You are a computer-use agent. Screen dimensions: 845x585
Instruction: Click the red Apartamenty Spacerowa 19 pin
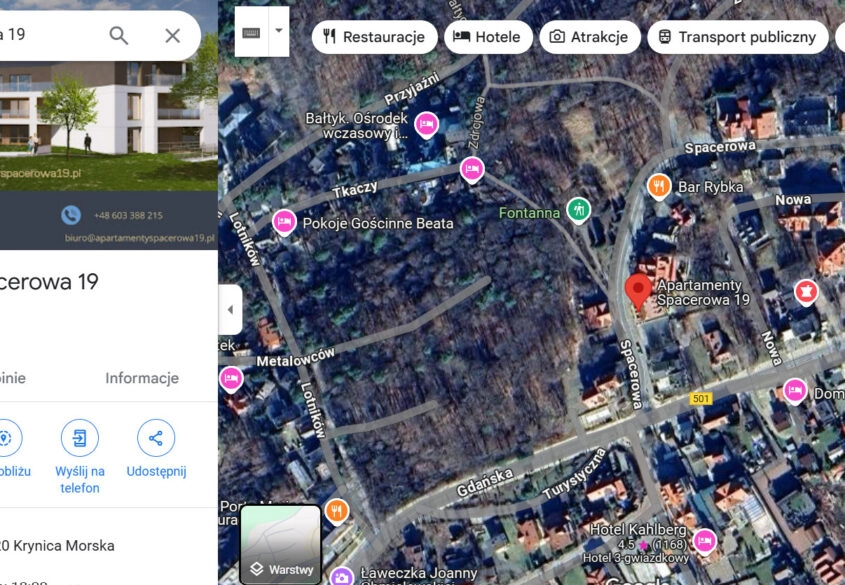pyautogui.click(x=638, y=291)
